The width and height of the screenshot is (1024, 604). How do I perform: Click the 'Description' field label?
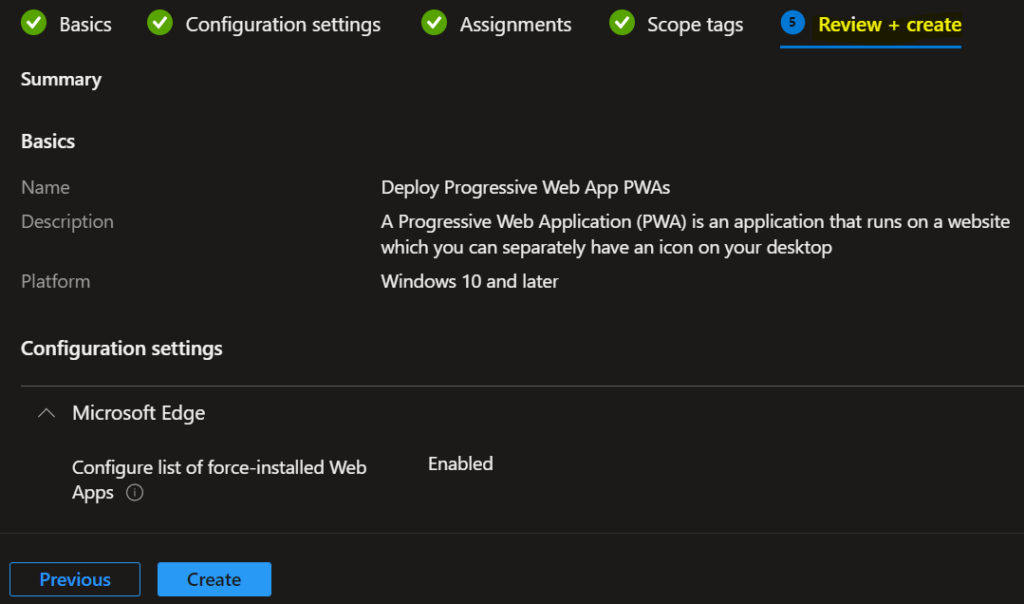[67, 222]
